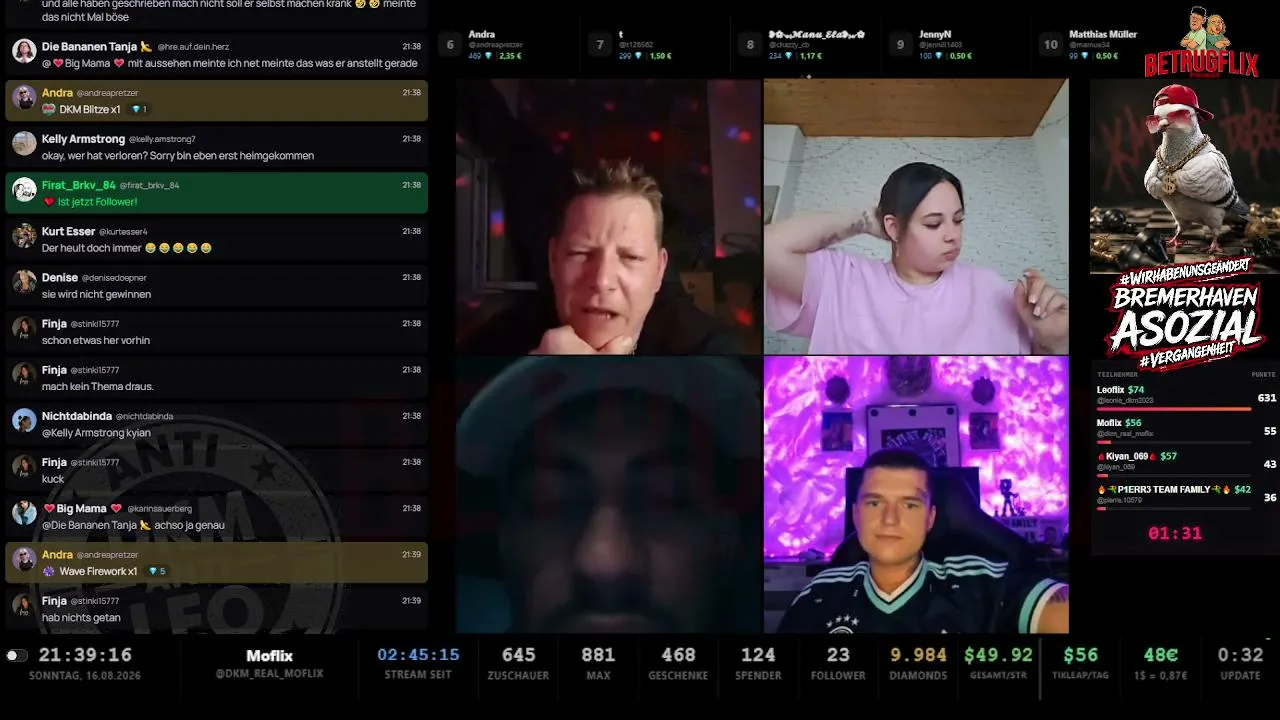Image resolution: width=1280 pixels, height=720 pixels.
Task: Click the $49.92 Gesamt/Str value
Action: [998, 655]
